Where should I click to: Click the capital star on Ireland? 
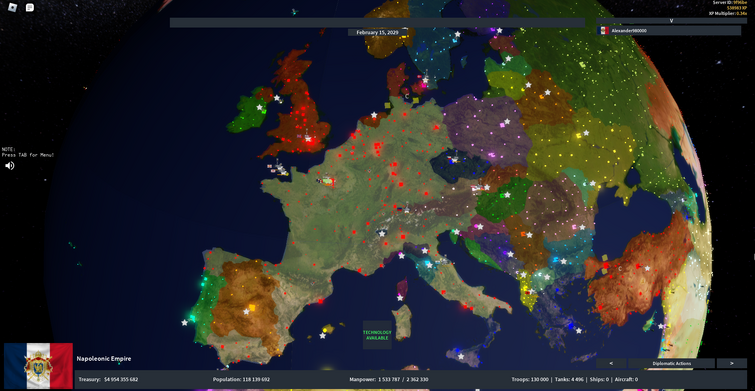pyautogui.click(x=260, y=107)
